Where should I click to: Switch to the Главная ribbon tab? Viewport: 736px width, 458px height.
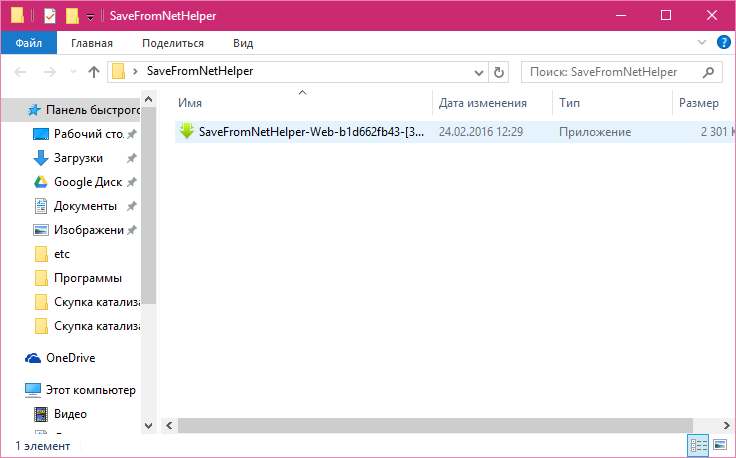point(92,43)
